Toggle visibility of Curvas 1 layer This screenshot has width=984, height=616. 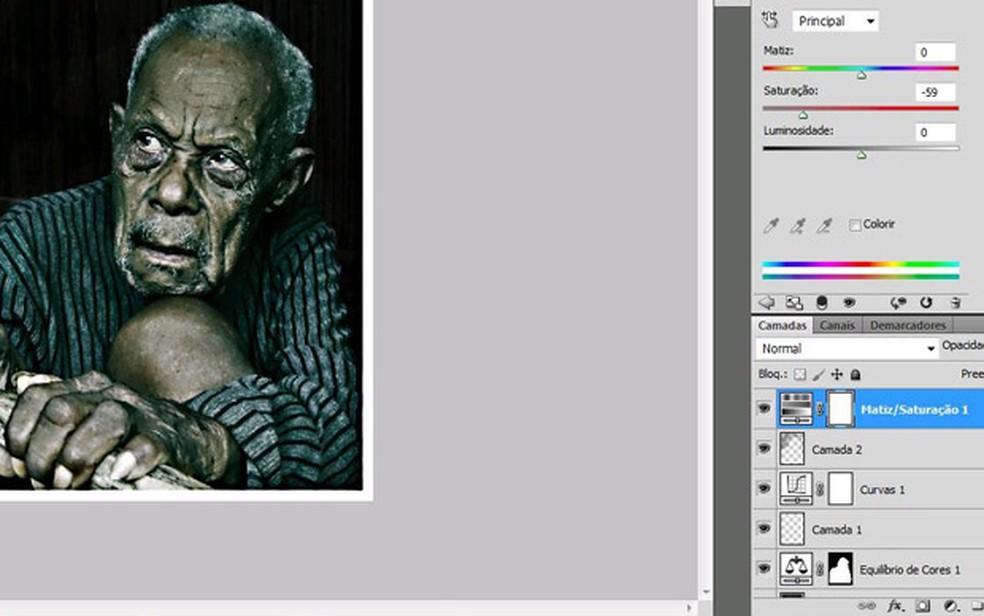(x=765, y=489)
